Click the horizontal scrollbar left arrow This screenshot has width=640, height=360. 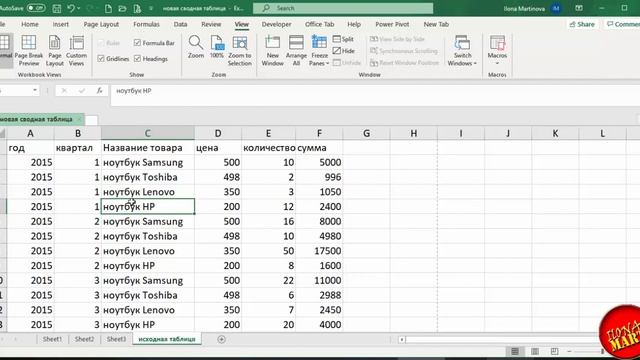[x=402, y=340]
